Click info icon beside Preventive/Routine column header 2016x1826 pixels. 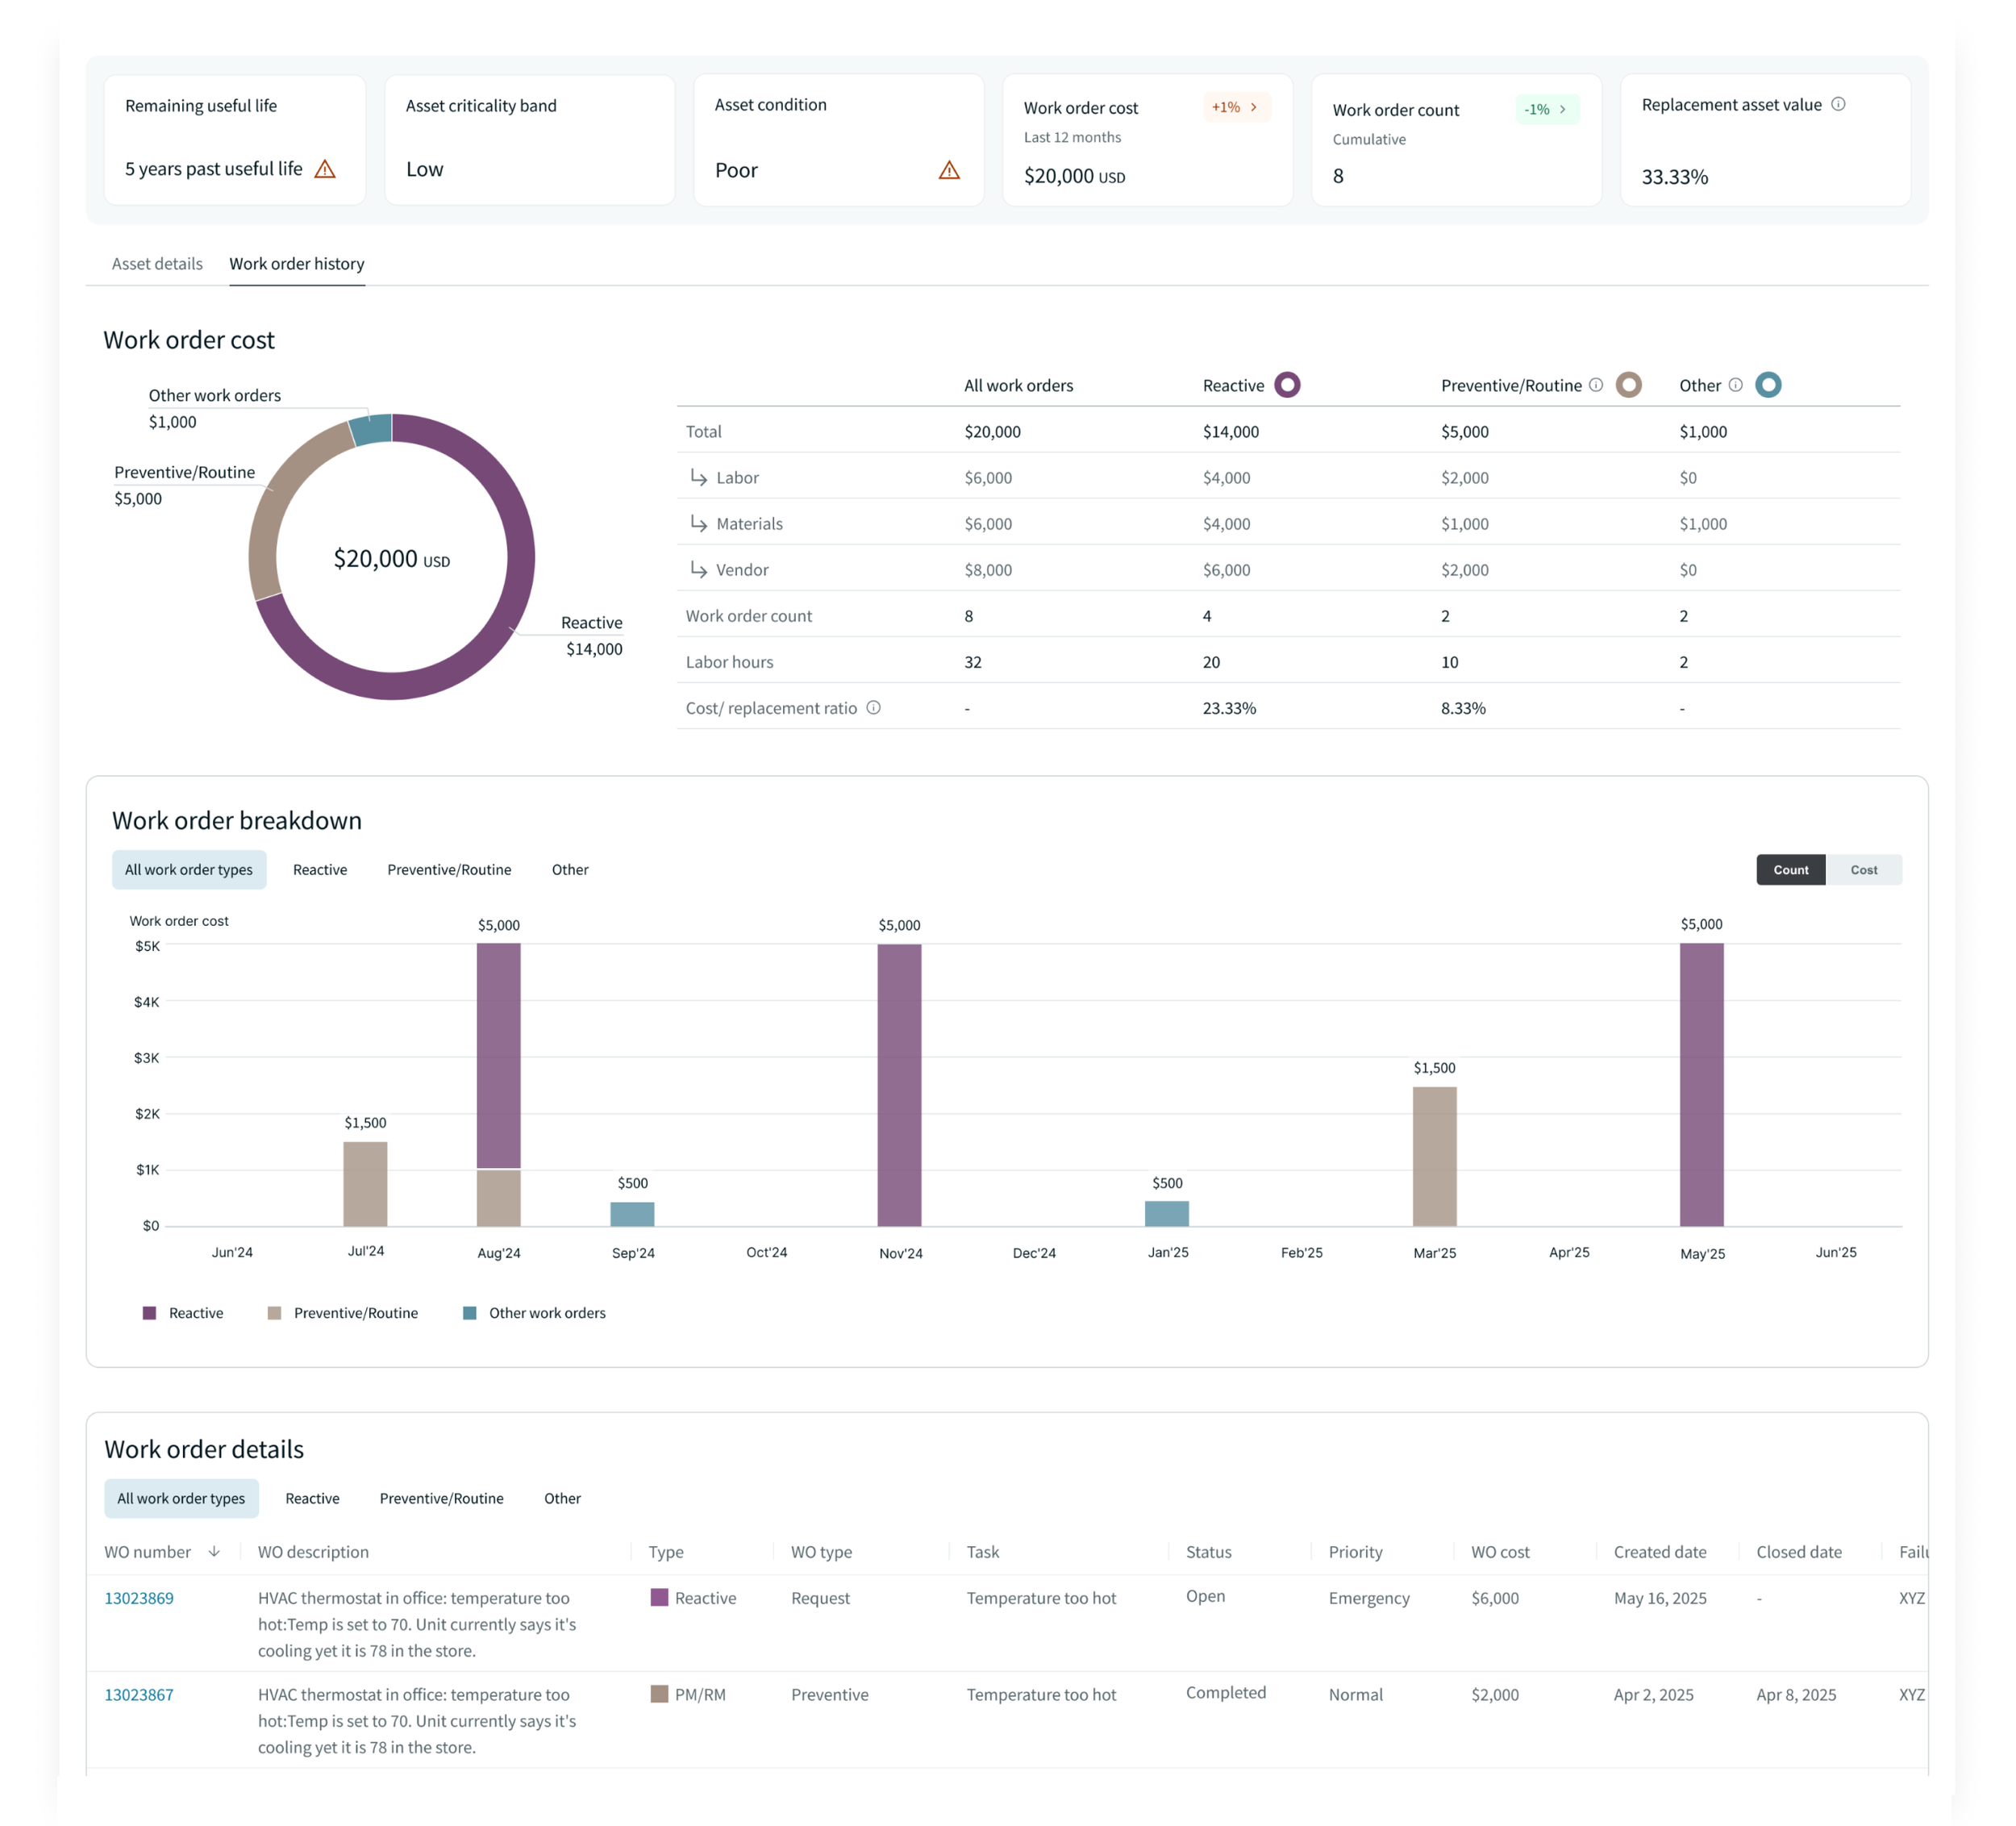point(1596,385)
